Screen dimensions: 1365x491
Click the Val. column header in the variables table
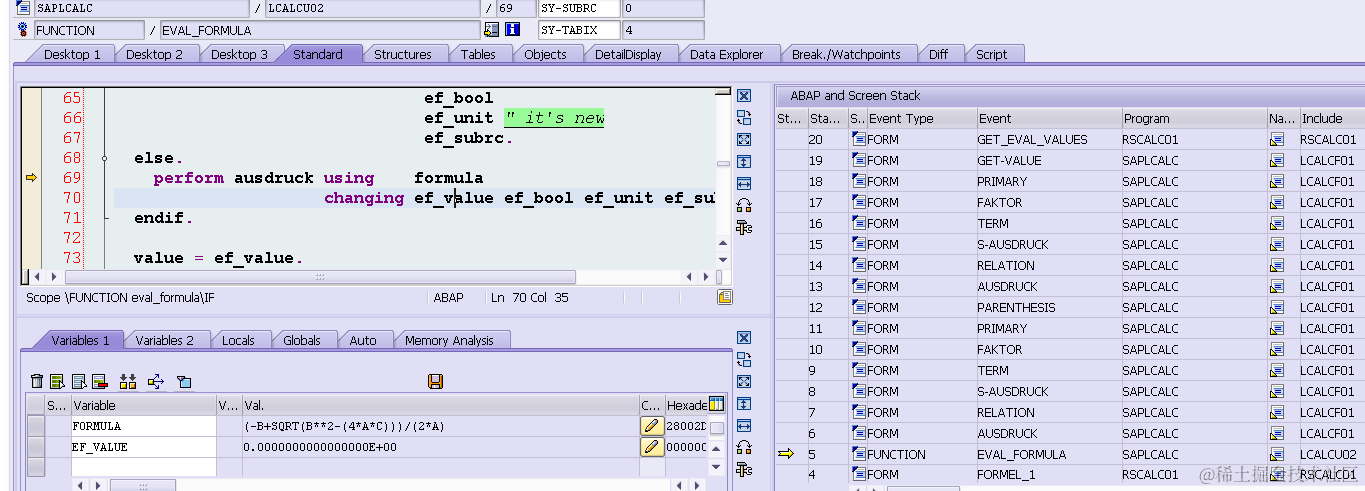[x=440, y=405]
